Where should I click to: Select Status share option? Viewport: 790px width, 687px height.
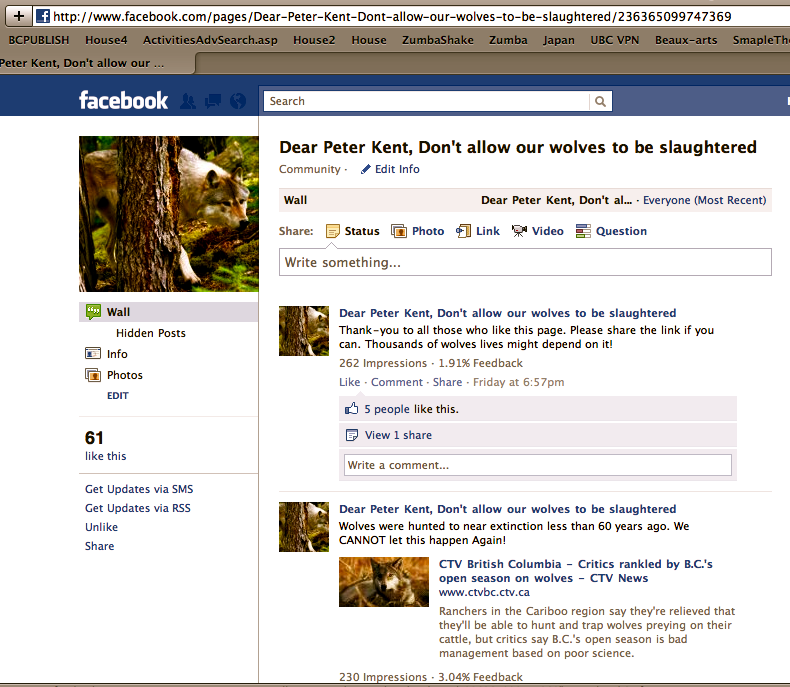click(x=362, y=231)
